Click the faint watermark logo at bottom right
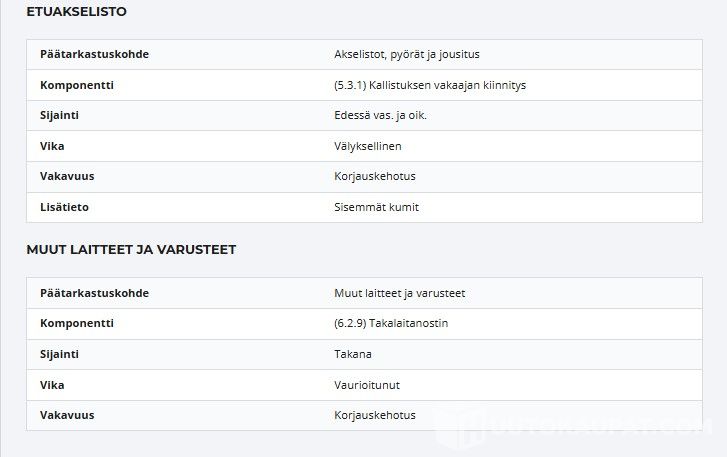Image resolution: width=727 pixels, height=457 pixels. pos(574,426)
